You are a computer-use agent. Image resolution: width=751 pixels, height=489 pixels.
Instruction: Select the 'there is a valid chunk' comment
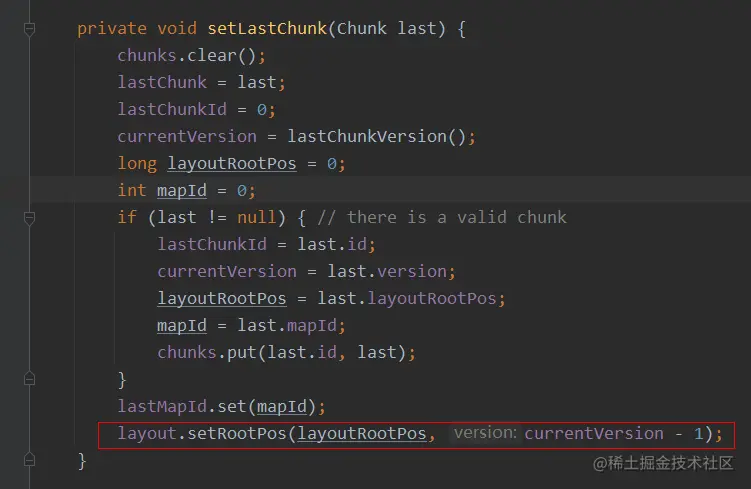pyautogui.click(x=442, y=217)
